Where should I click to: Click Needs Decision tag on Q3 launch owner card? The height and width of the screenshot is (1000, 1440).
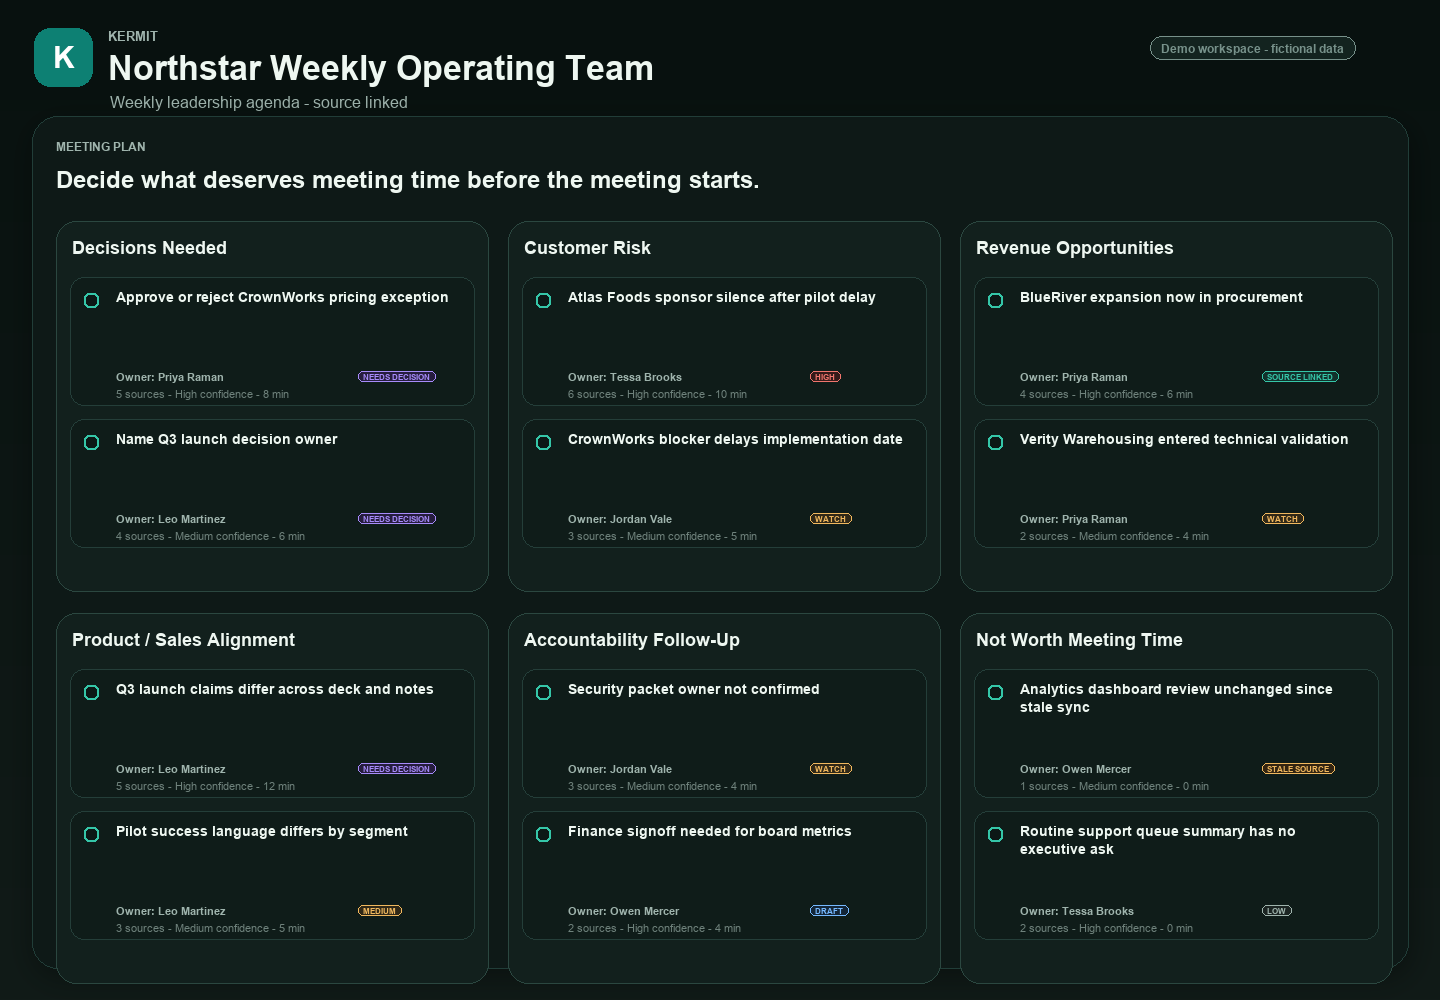[397, 519]
